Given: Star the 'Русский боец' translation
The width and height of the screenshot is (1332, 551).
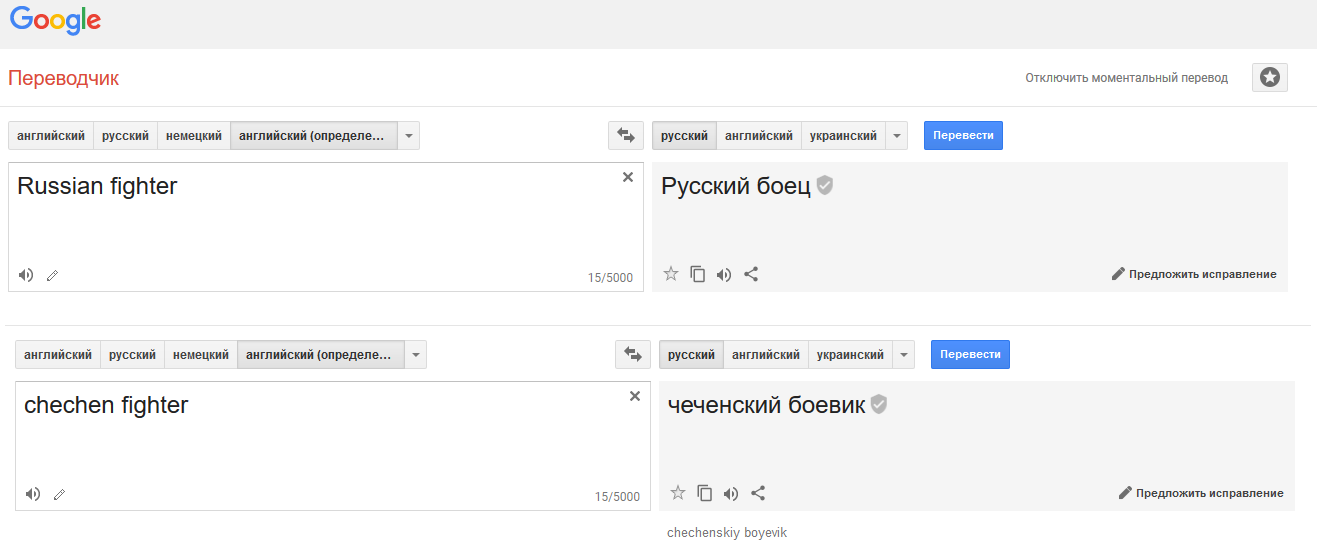Looking at the screenshot, I should pos(671,274).
